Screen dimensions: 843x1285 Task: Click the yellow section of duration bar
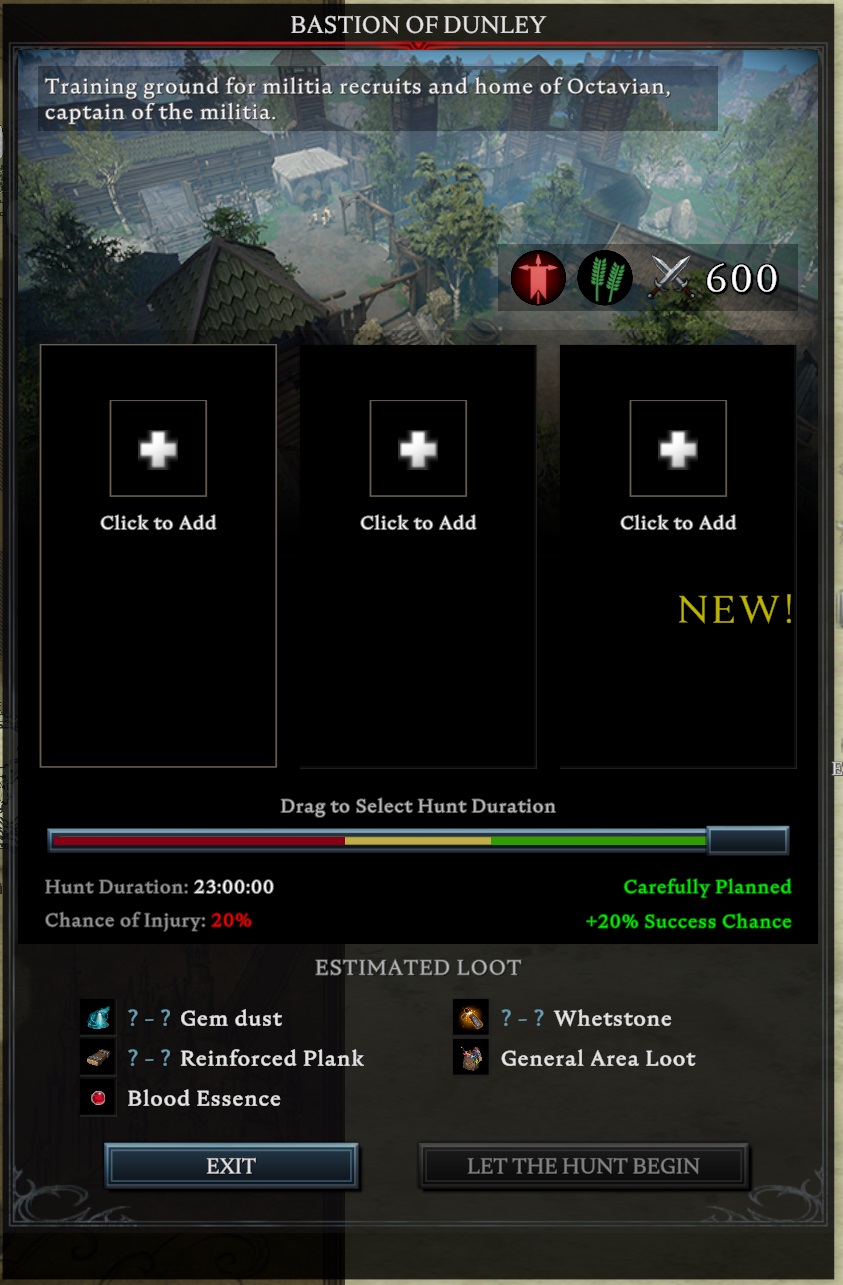418,841
